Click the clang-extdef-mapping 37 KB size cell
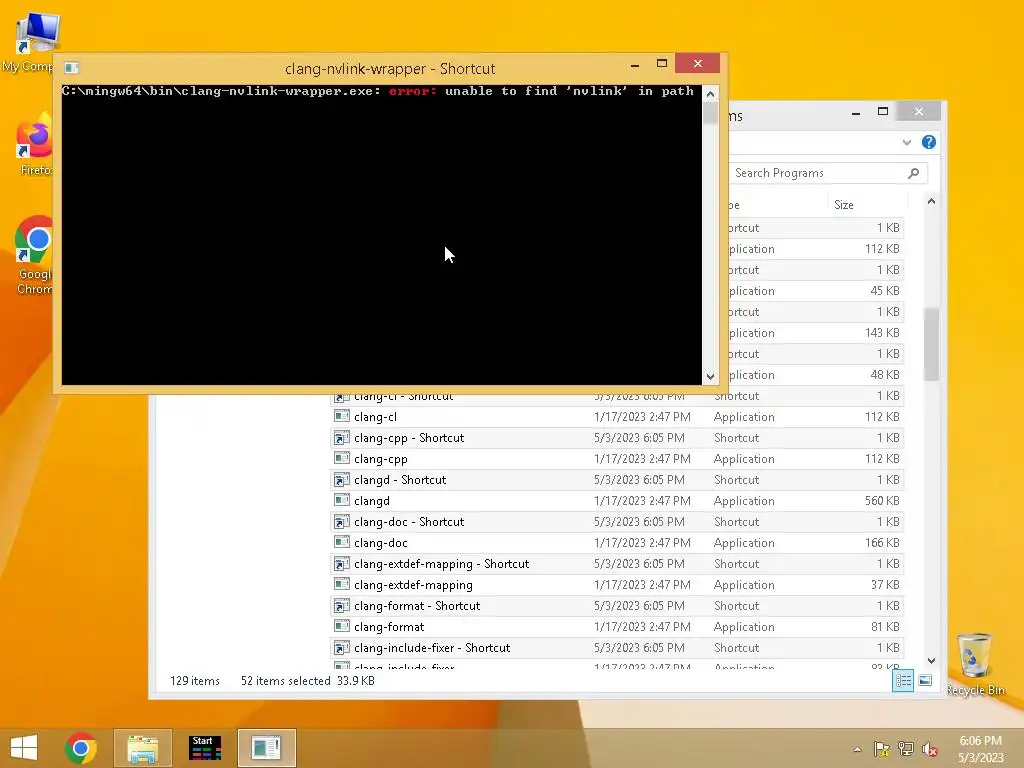Viewport: 1024px width, 768px height. coord(885,584)
